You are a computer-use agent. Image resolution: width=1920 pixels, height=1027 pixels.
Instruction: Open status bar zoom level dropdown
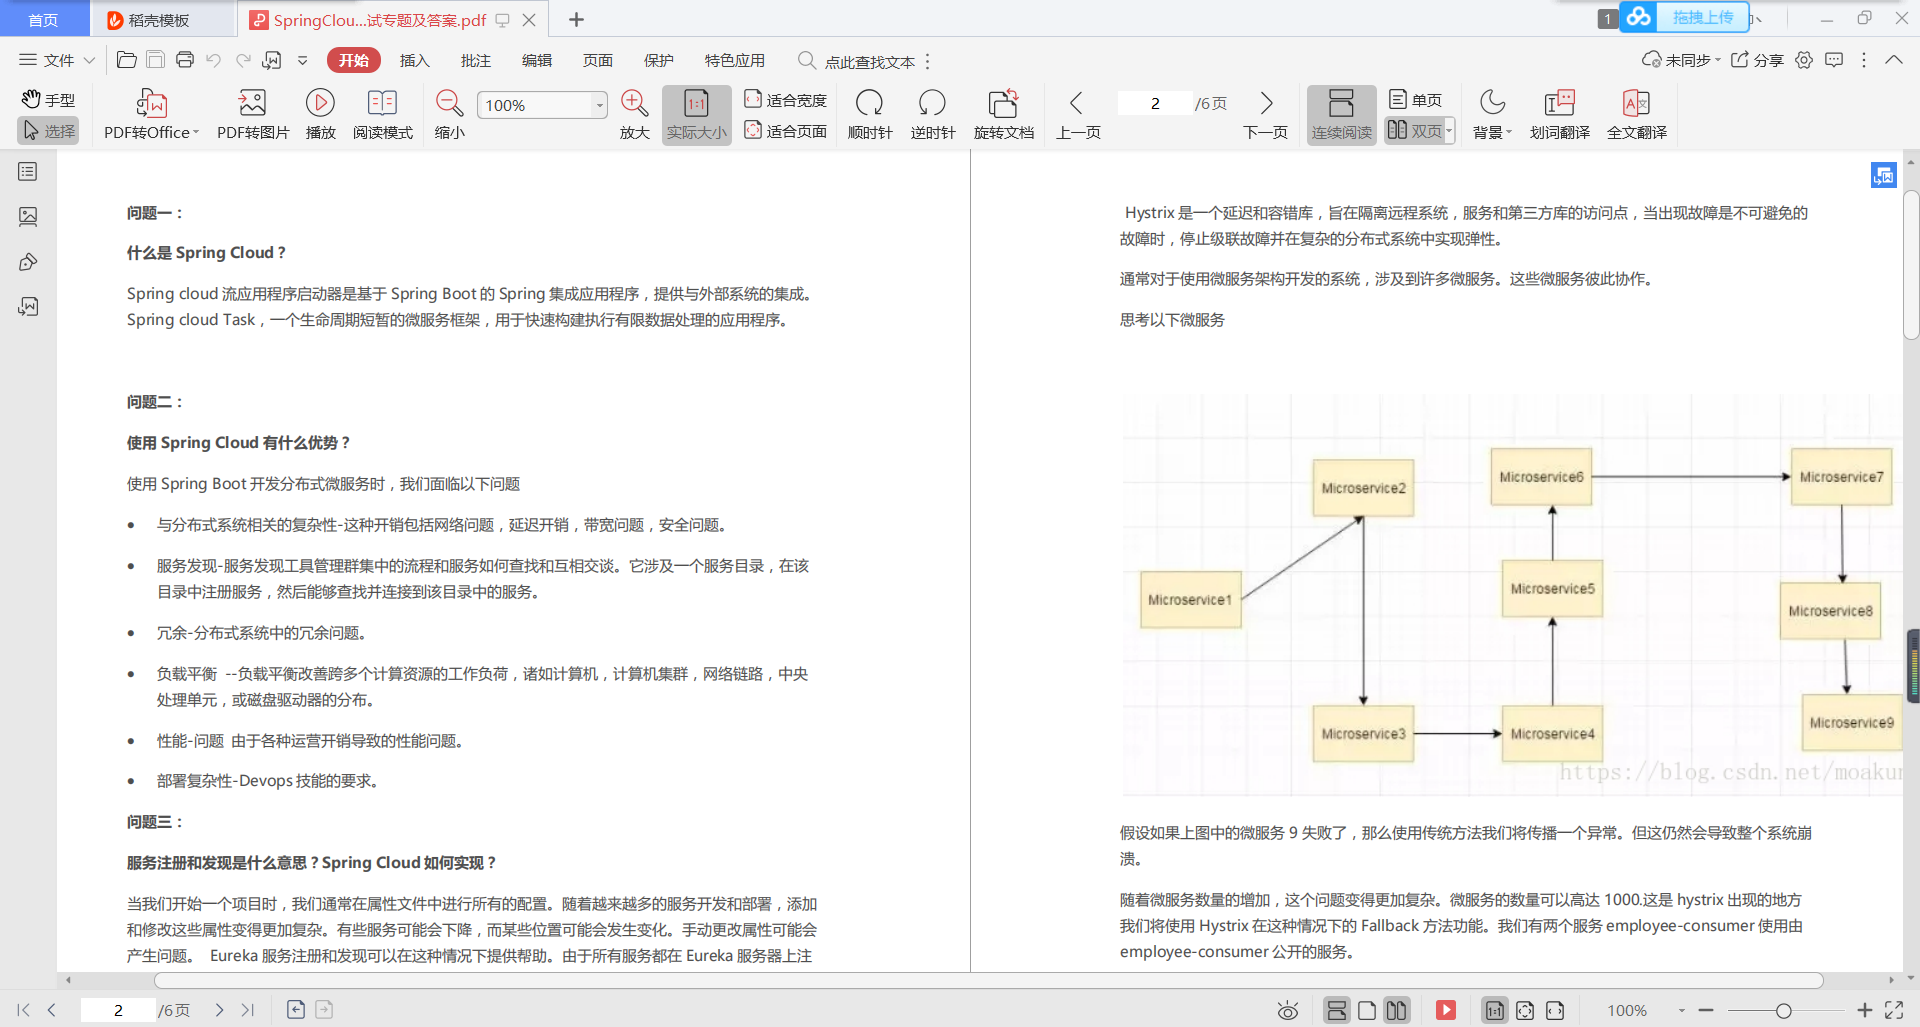point(1682,1010)
